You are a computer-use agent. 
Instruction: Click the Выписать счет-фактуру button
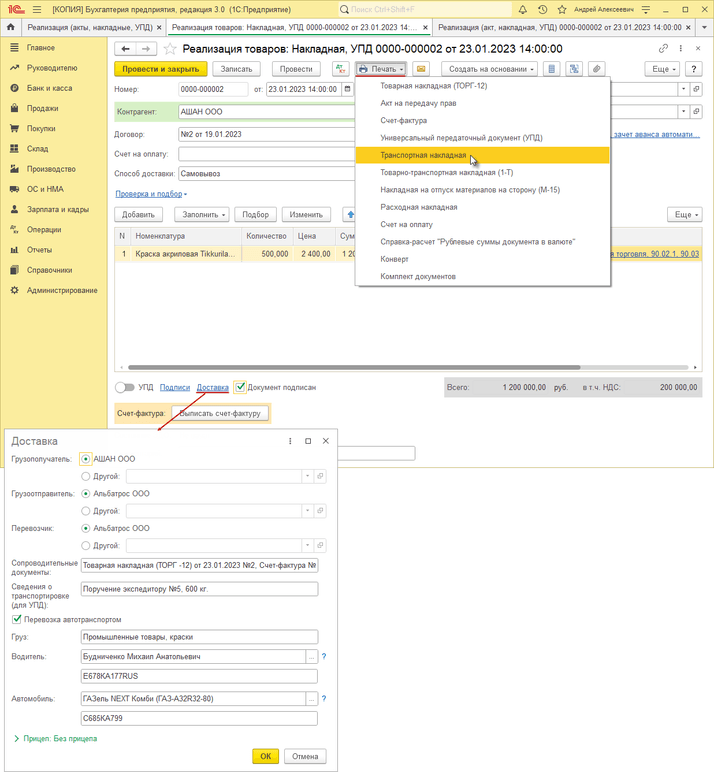click(219, 413)
